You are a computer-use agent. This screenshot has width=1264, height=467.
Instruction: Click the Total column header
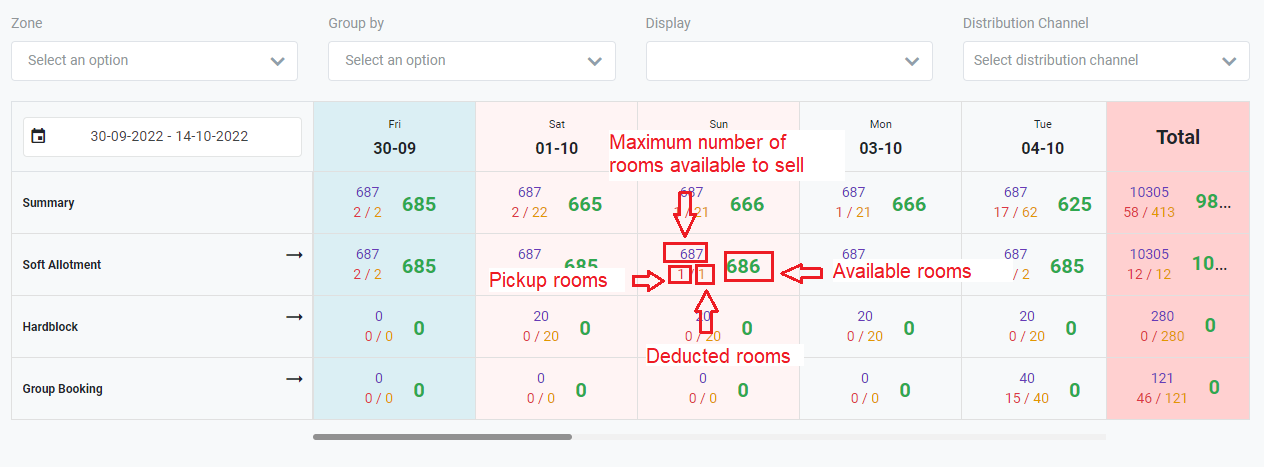[x=1178, y=137]
